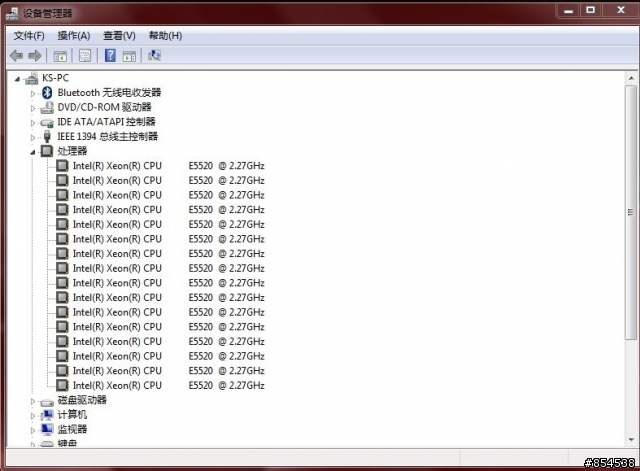The image size is (640, 471).
Task: Select the 磁盘驱动器 label
Action: pos(82,400)
